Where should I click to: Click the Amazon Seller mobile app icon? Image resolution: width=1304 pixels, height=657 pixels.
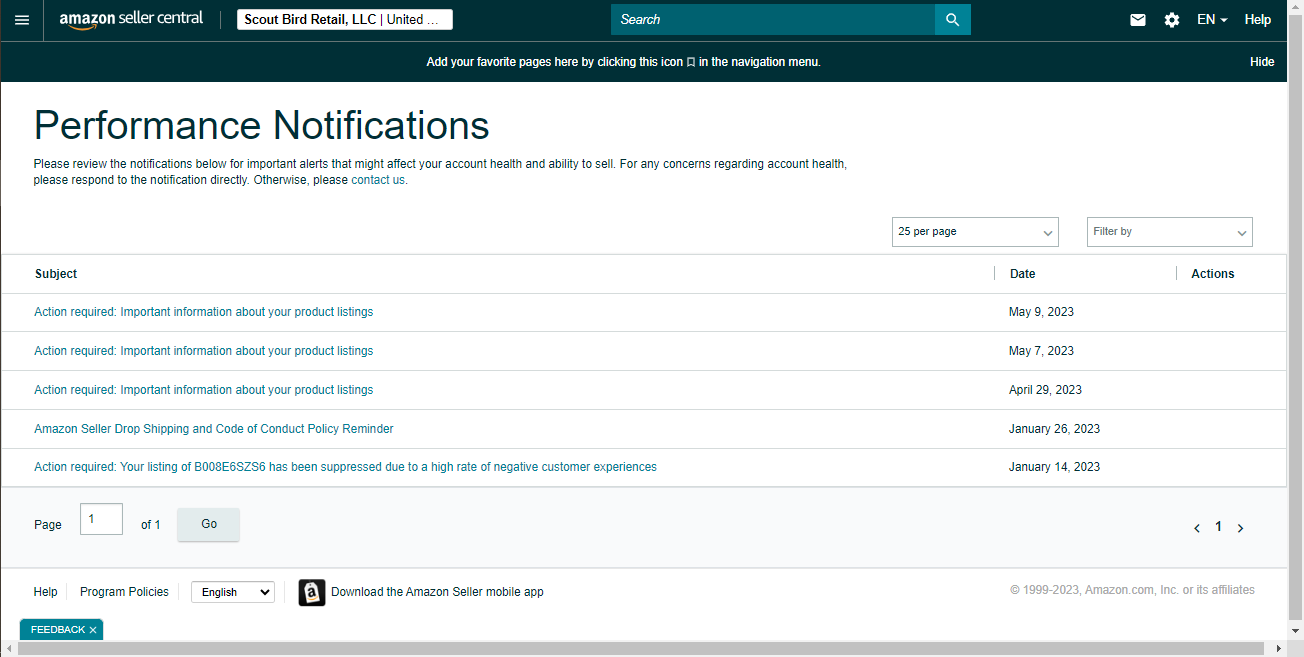pos(312,592)
